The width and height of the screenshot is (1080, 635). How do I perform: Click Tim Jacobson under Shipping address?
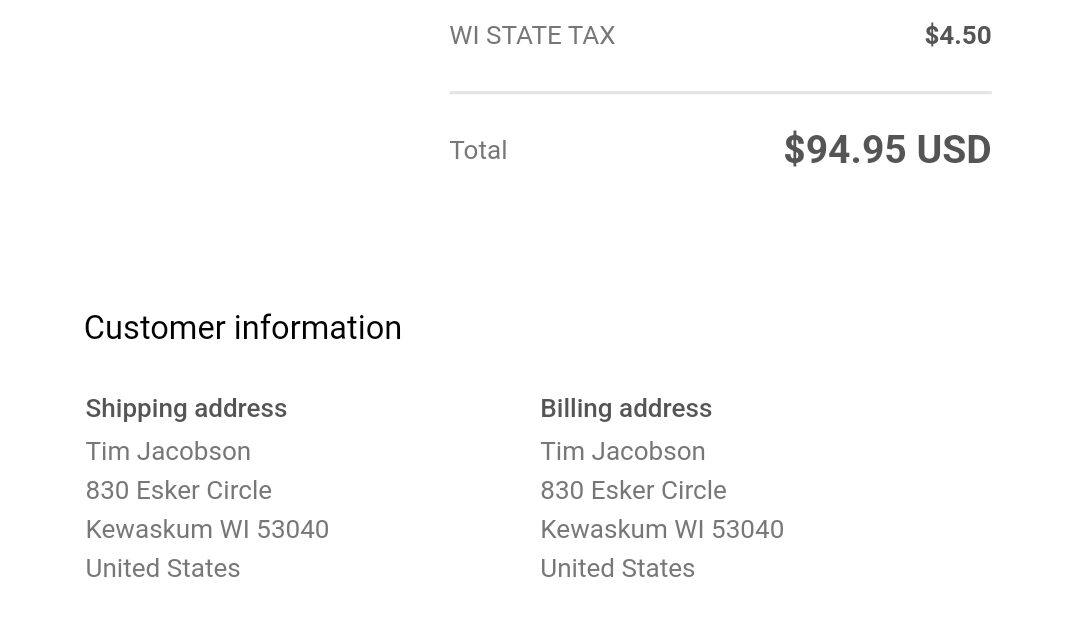(168, 451)
